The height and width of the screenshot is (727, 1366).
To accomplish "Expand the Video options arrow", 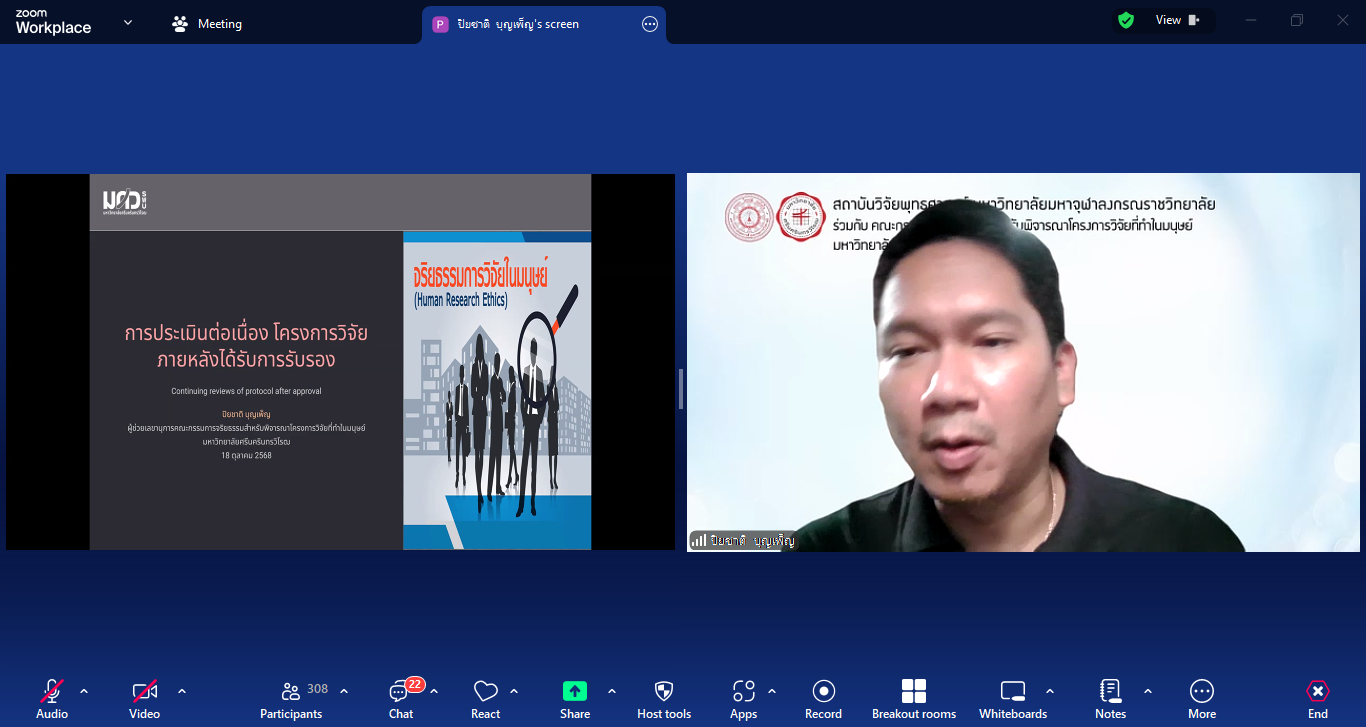I will coord(182,691).
